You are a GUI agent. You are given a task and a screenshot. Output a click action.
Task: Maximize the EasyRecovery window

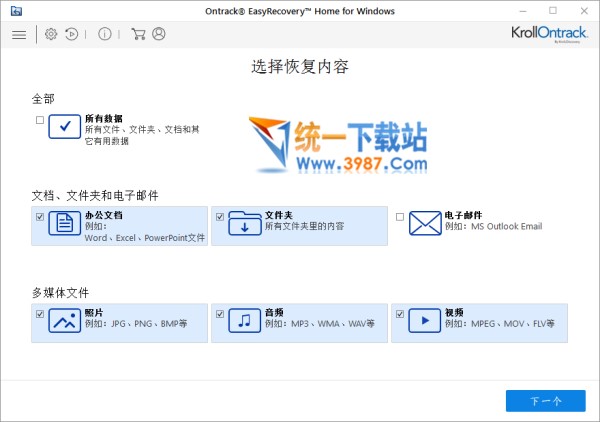[553, 11]
